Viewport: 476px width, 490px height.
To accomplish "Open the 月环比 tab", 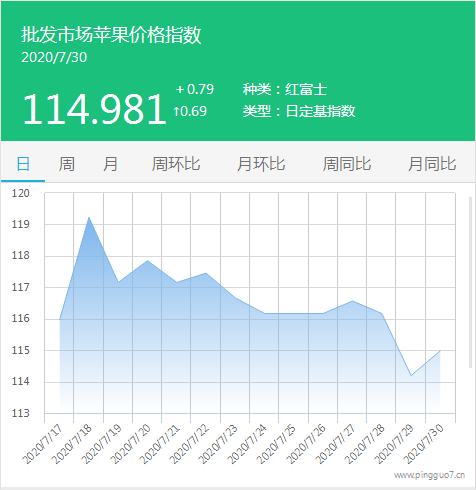I will tap(261, 164).
